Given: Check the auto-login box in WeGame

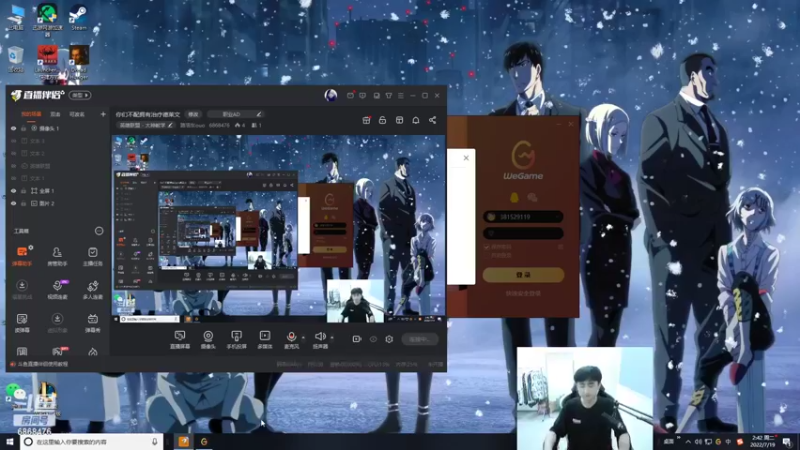Looking at the screenshot, I should [x=486, y=255].
